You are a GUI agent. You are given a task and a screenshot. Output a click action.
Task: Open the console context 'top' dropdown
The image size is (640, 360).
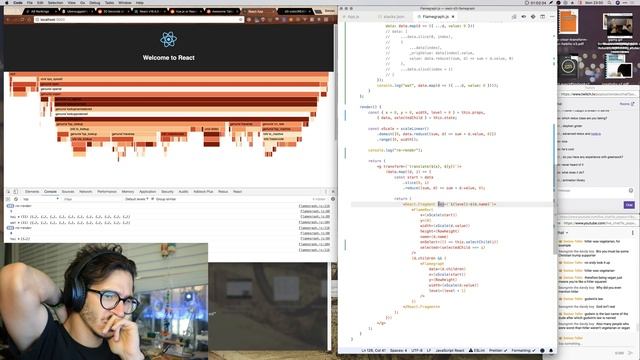point(41,199)
